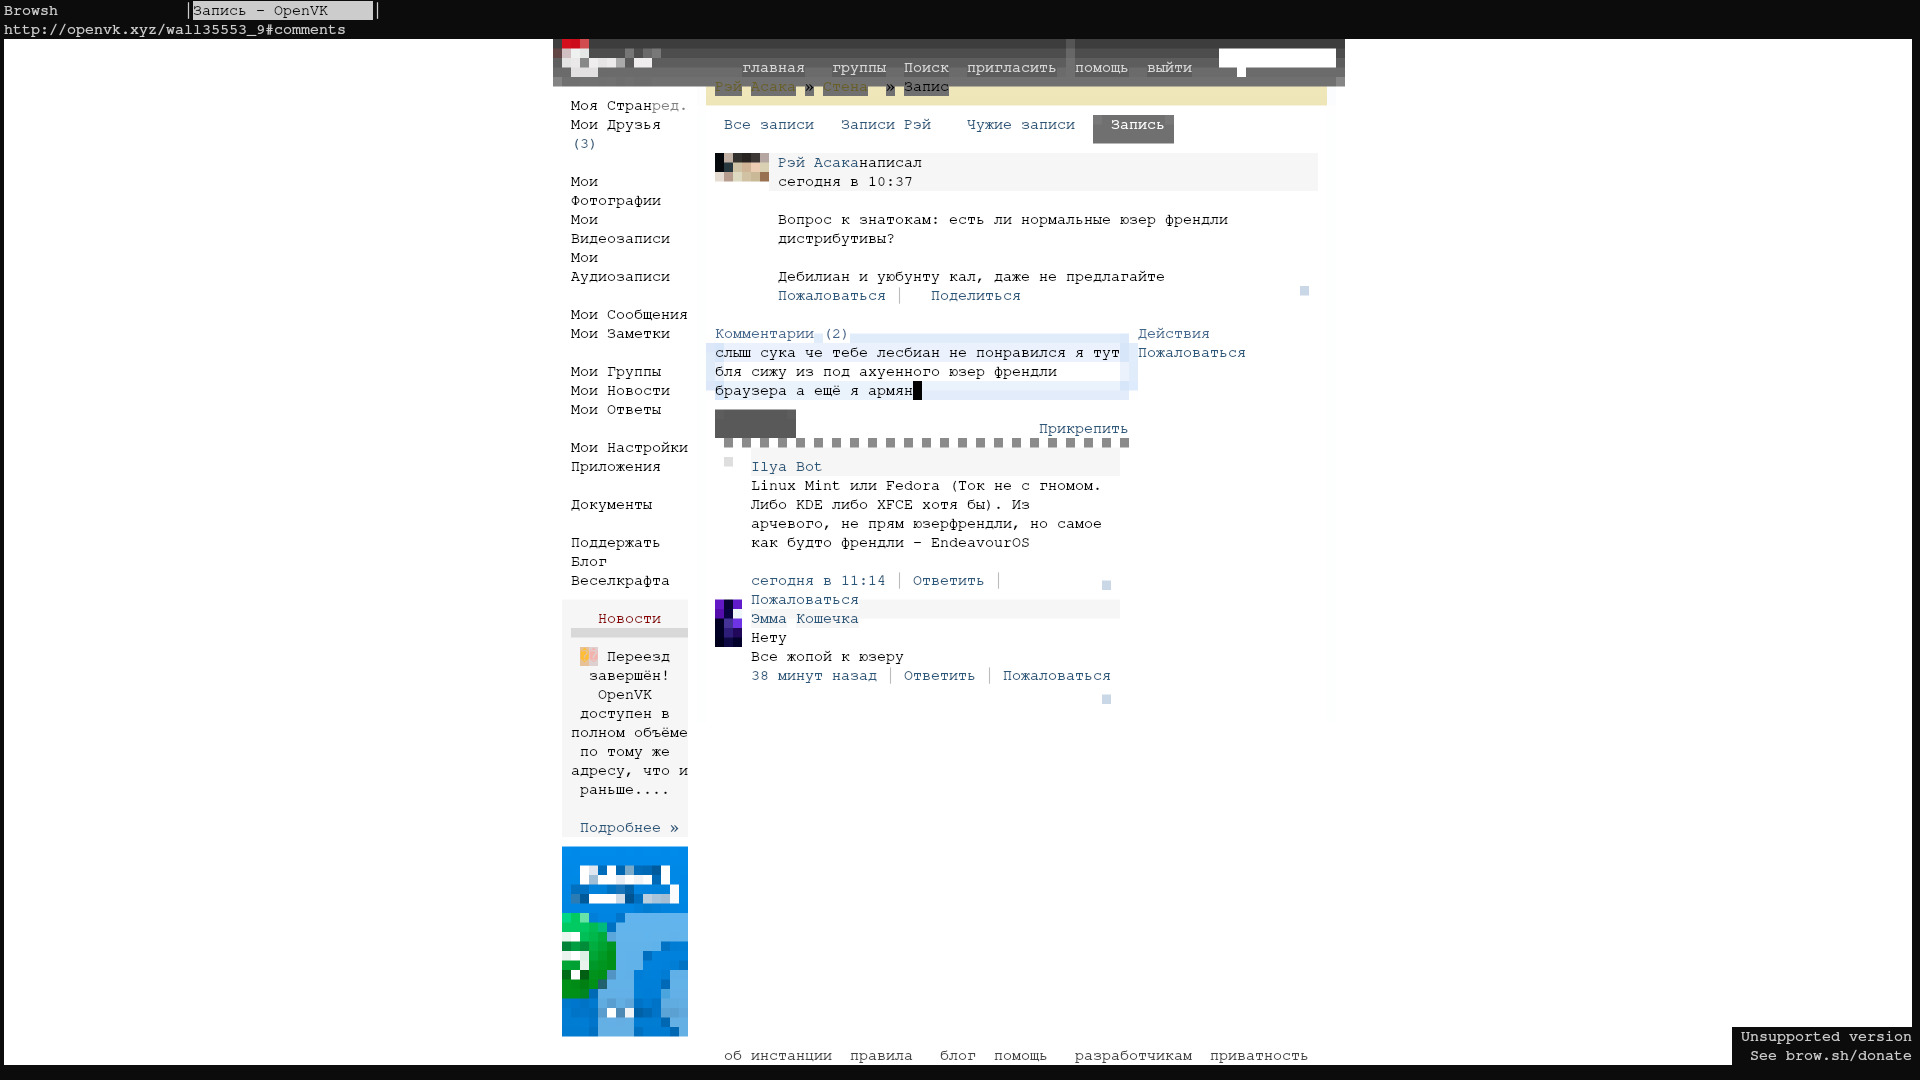1920x1080 pixels.
Task: Switch to the Все записи tab
Action: pyautogui.click(x=768, y=125)
